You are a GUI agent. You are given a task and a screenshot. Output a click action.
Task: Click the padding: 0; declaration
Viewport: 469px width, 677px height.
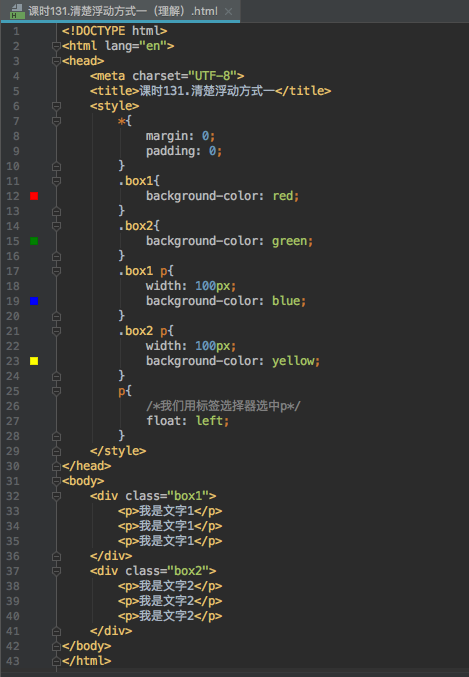tap(184, 151)
